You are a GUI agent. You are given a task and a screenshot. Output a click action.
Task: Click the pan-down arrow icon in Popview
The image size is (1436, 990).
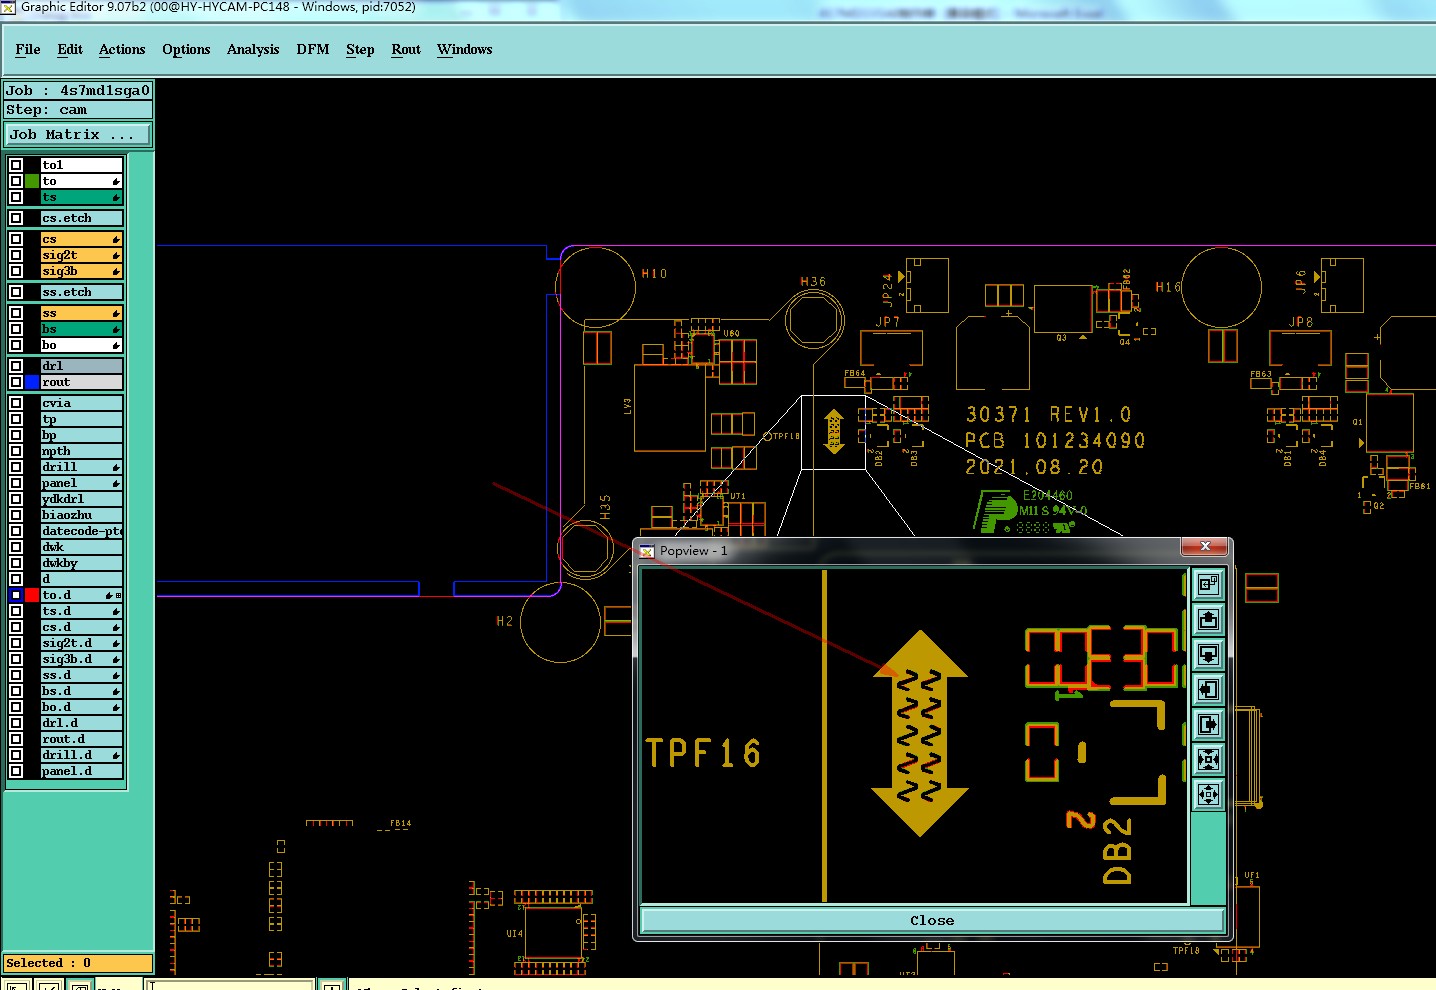tap(1208, 654)
